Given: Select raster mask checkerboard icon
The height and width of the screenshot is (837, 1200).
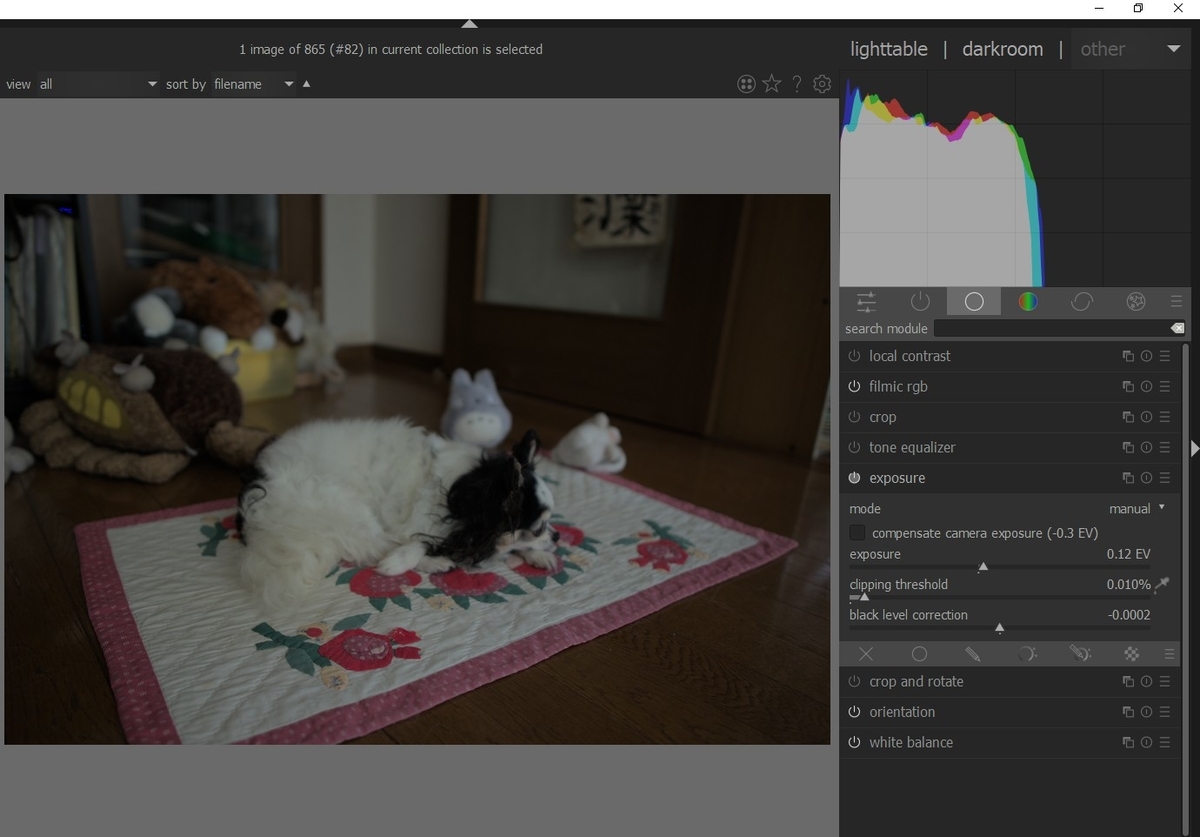Looking at the screenshot, I should (1132, 654).
